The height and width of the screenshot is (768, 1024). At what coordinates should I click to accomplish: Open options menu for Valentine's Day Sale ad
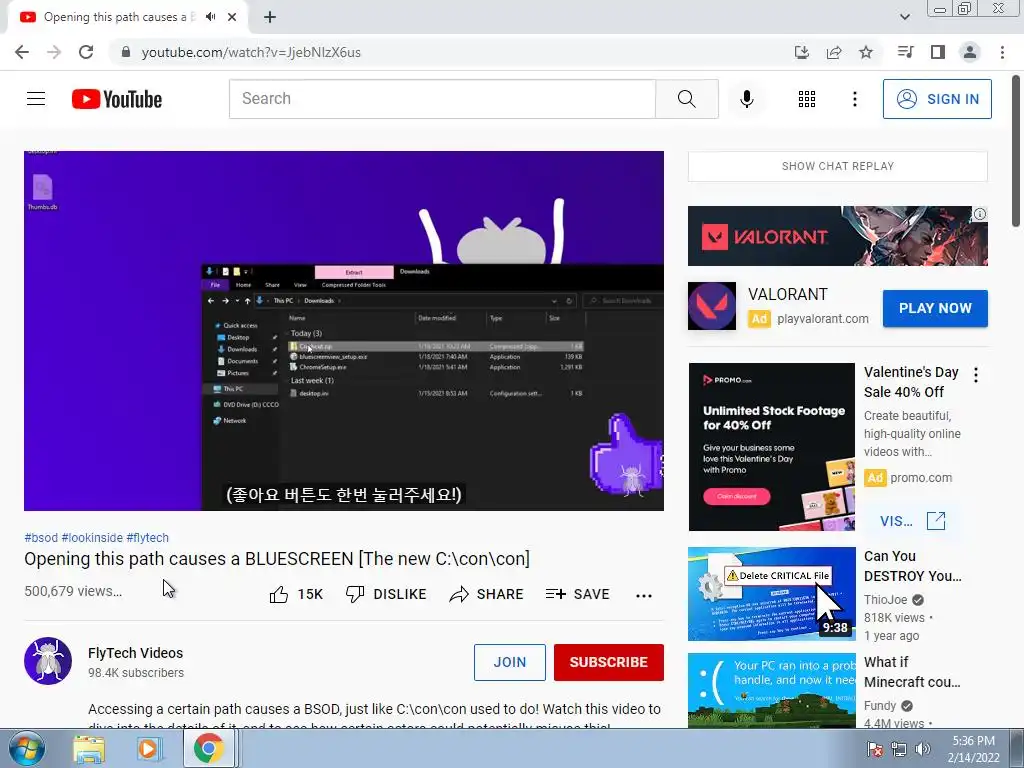point(976,375)
